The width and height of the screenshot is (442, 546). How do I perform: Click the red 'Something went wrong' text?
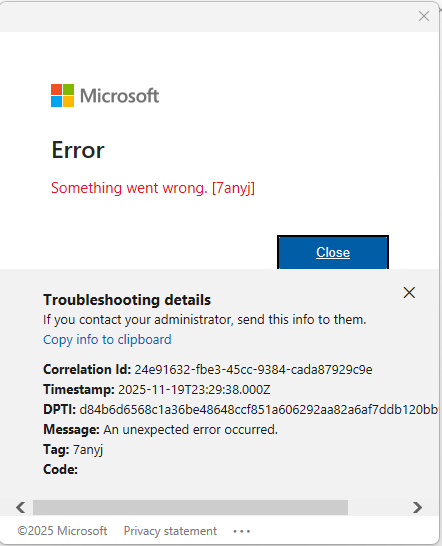(153, 188)
